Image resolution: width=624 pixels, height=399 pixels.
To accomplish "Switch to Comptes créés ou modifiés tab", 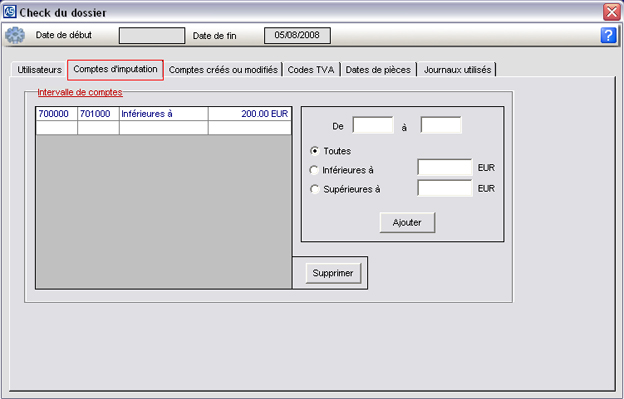I will pos(223,70).
